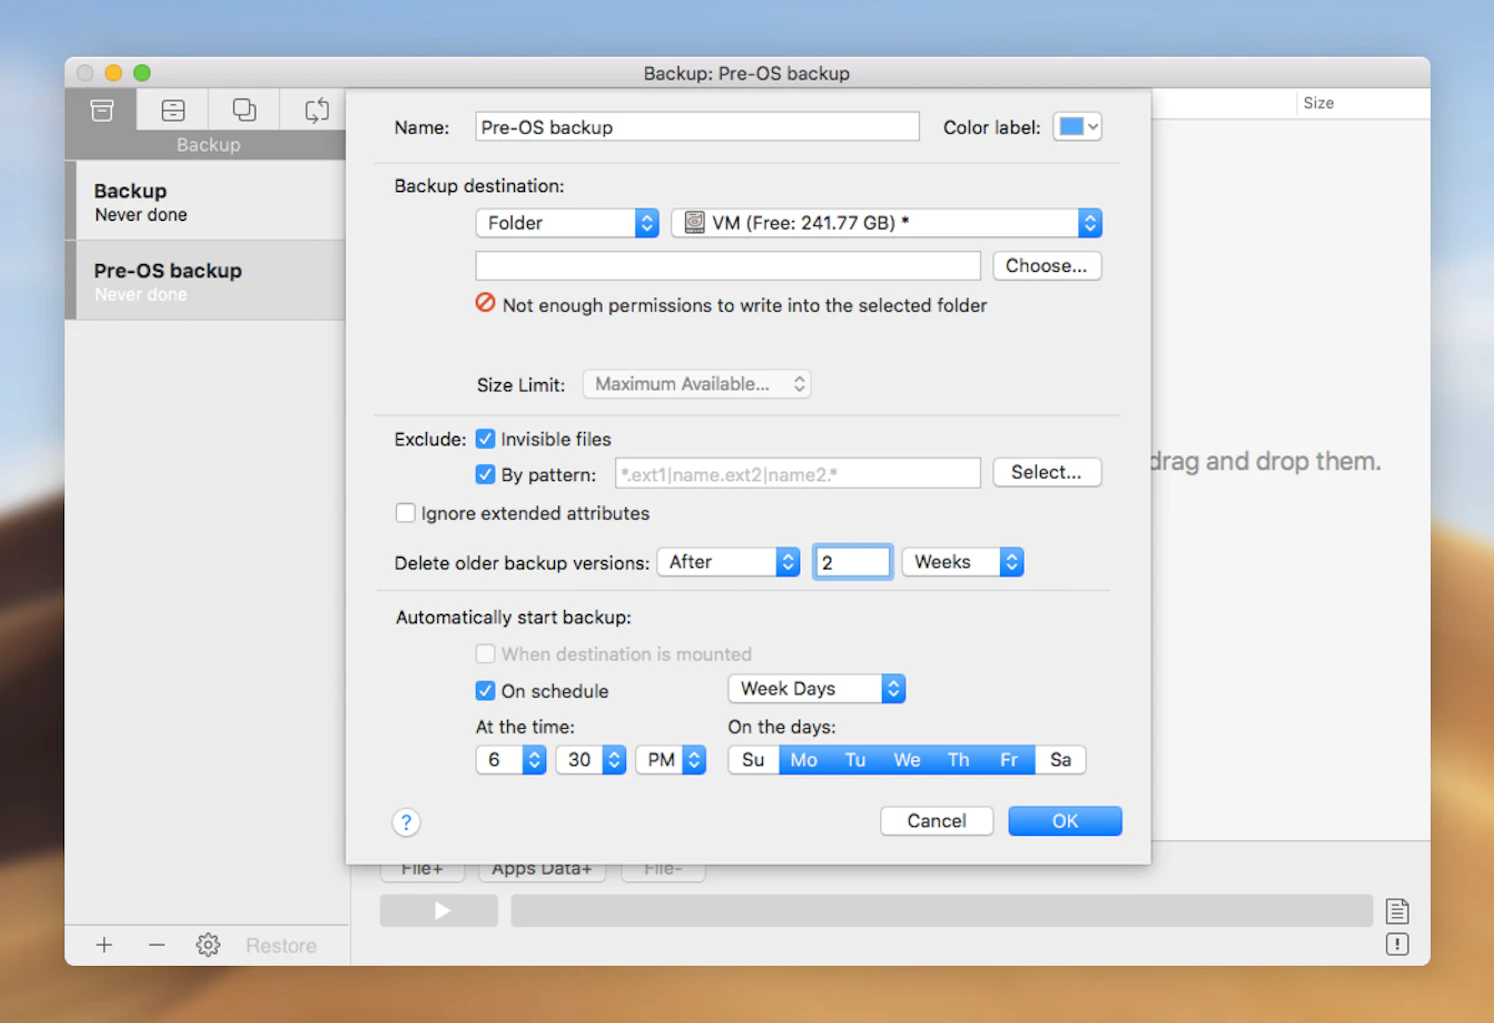Click the Choose... button
Screen dimensions: 1494x1023
(x=1047, y=266)
